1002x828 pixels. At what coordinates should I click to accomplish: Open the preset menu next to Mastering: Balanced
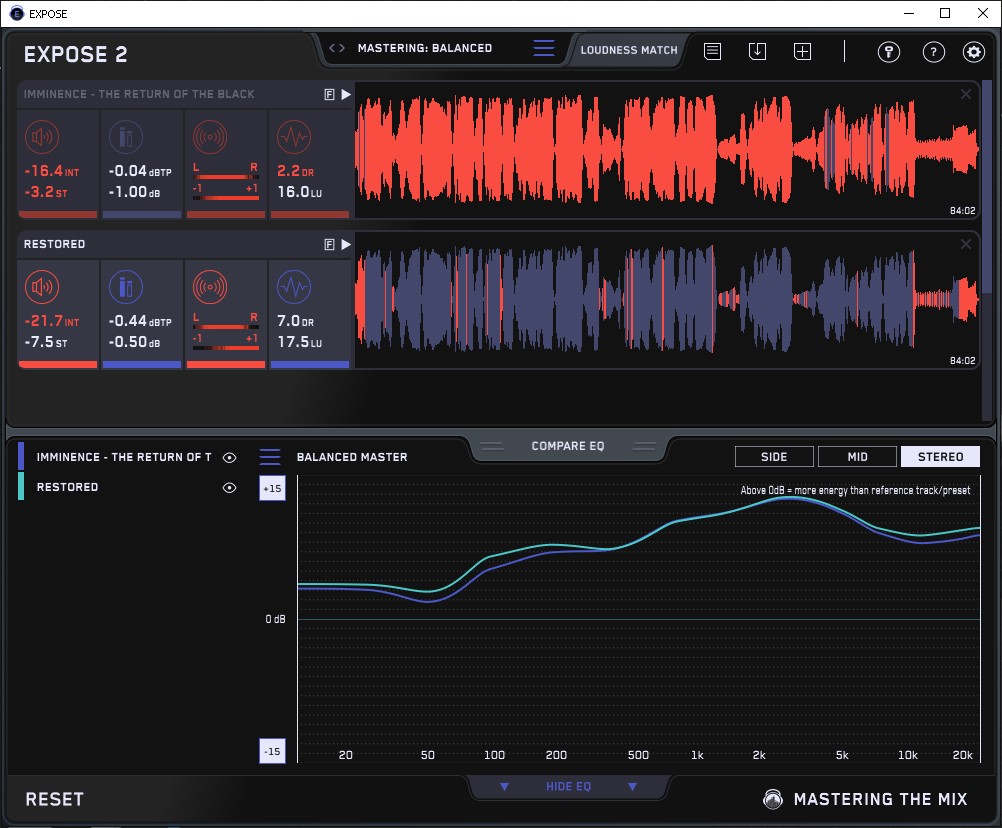click(x=544, y=48)
